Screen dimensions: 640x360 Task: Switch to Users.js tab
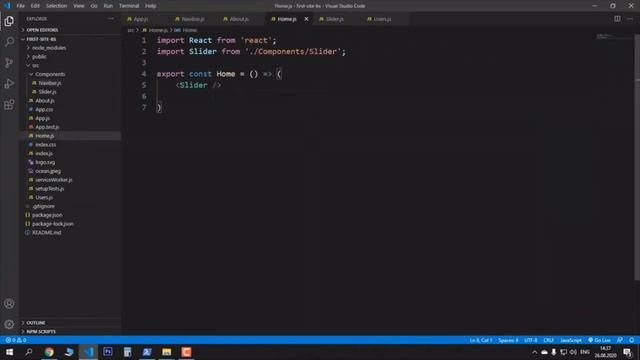(x=382, y=19)
